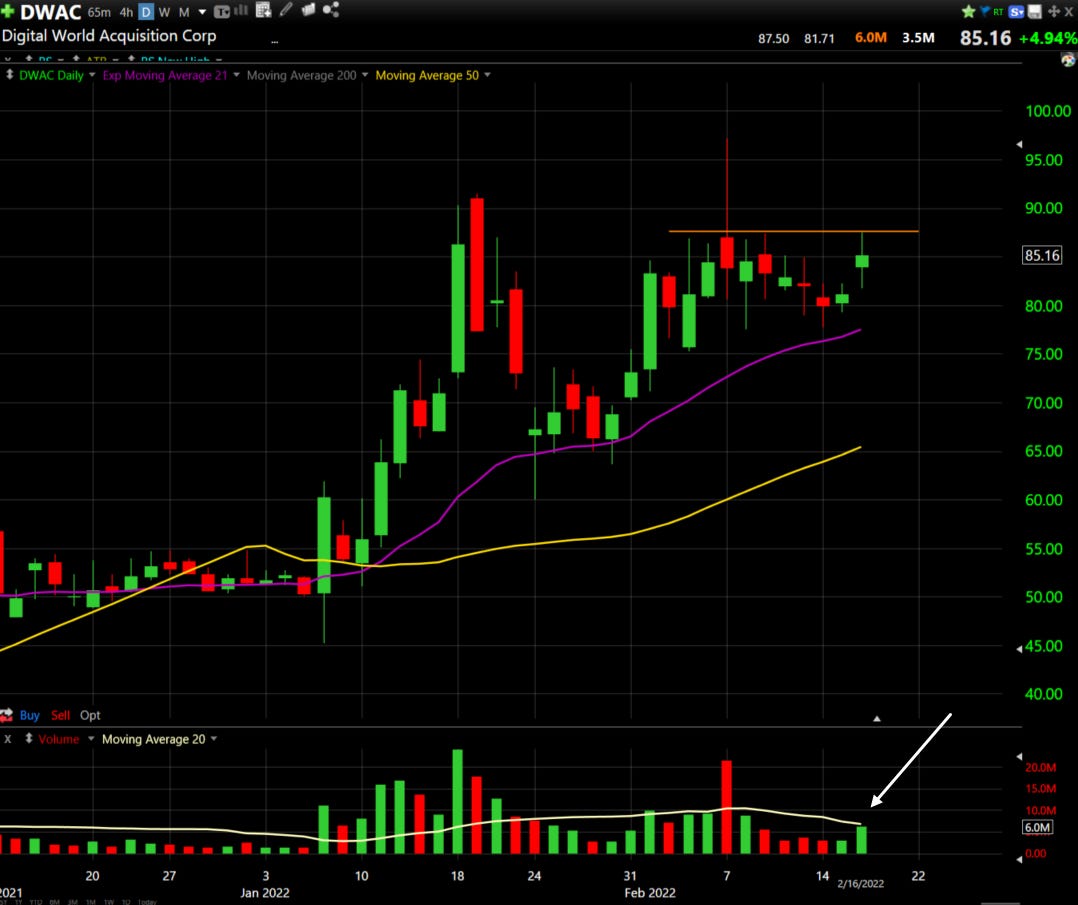The width and height of the screenshot is (1078, 905).
Task: Click the ellipsis next to company name
Action: 274,41
